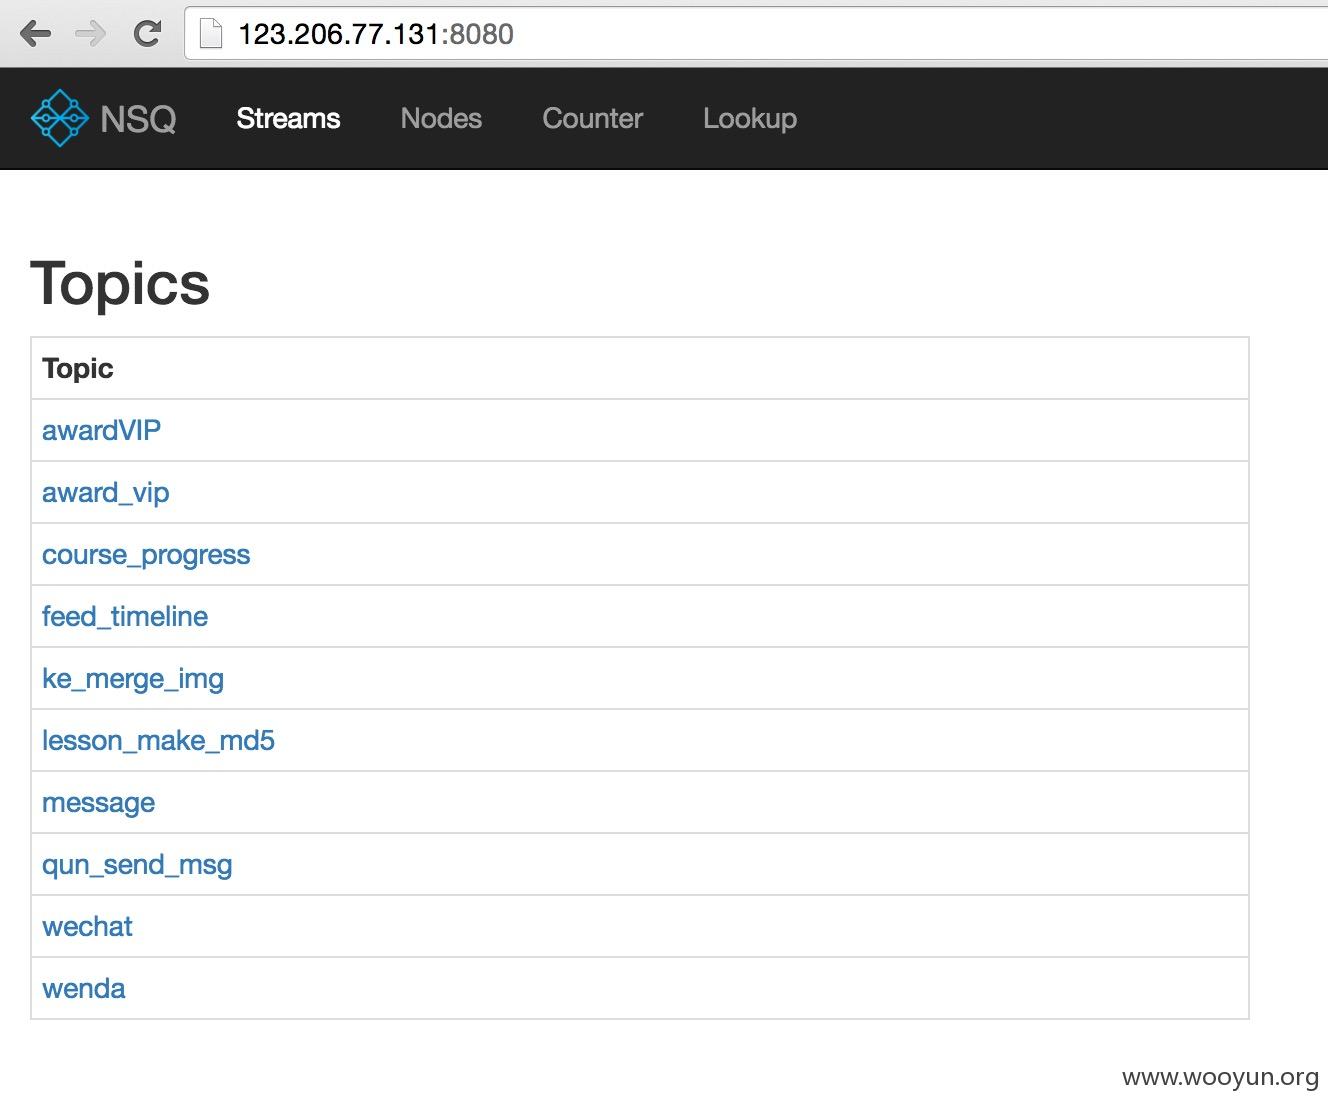Click the browser forward arrow
This screenshot has height=1106, width=1328.
[x=90, y=34]
